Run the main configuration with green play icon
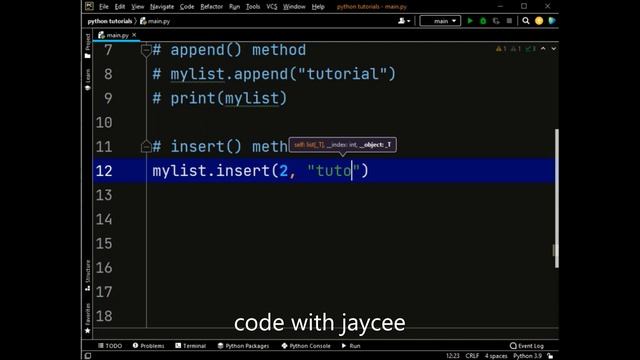Image resolution: width=640 pixels, height=360 pixels. coord(470,21)
